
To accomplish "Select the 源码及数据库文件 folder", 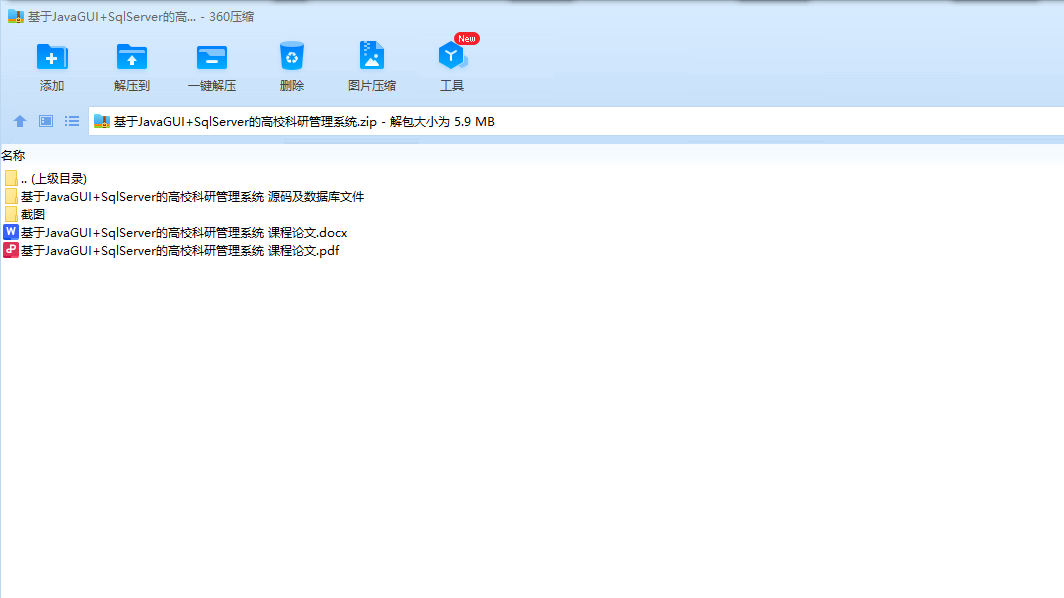I will point(184,197).
